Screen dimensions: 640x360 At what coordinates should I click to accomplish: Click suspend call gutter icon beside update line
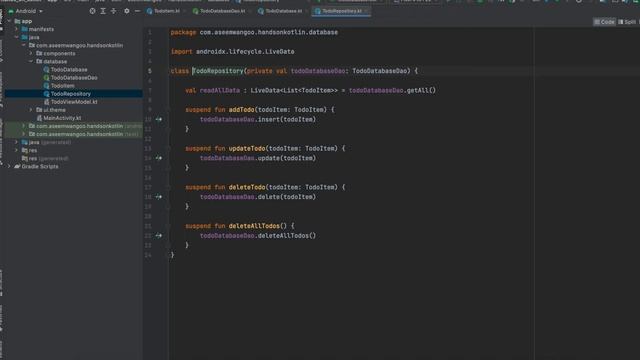pos(159,158)
